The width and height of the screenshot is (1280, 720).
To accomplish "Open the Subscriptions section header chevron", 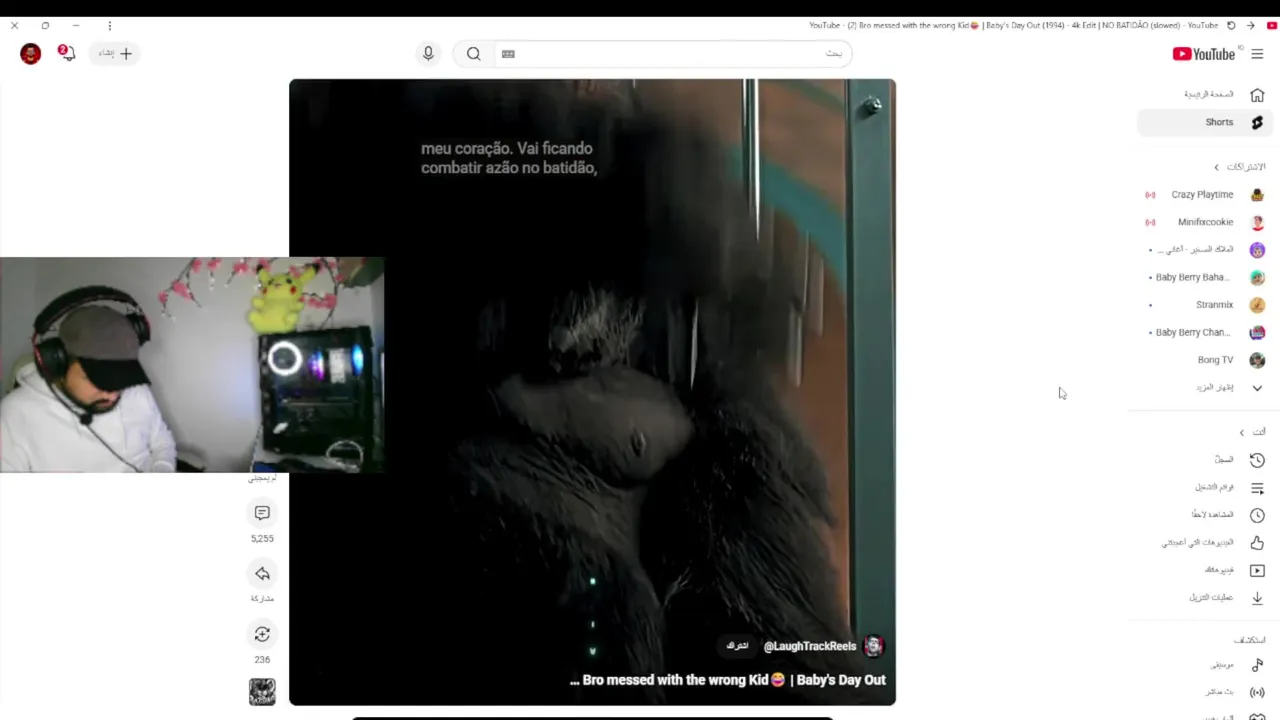I will coord(1216,167).
